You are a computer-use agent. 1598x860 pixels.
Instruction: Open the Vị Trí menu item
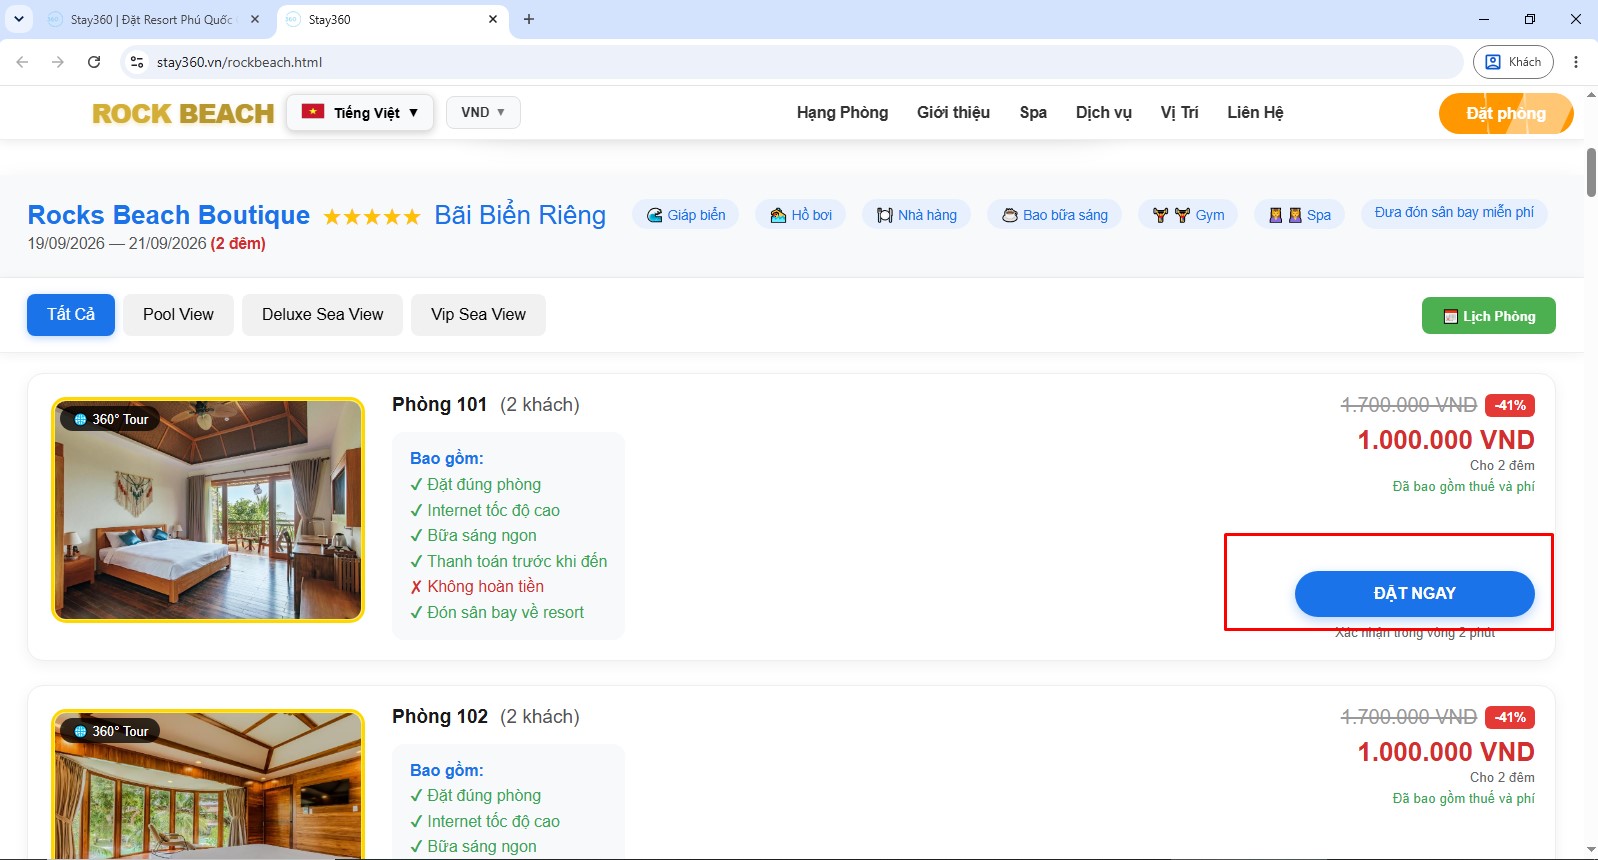1179,113
